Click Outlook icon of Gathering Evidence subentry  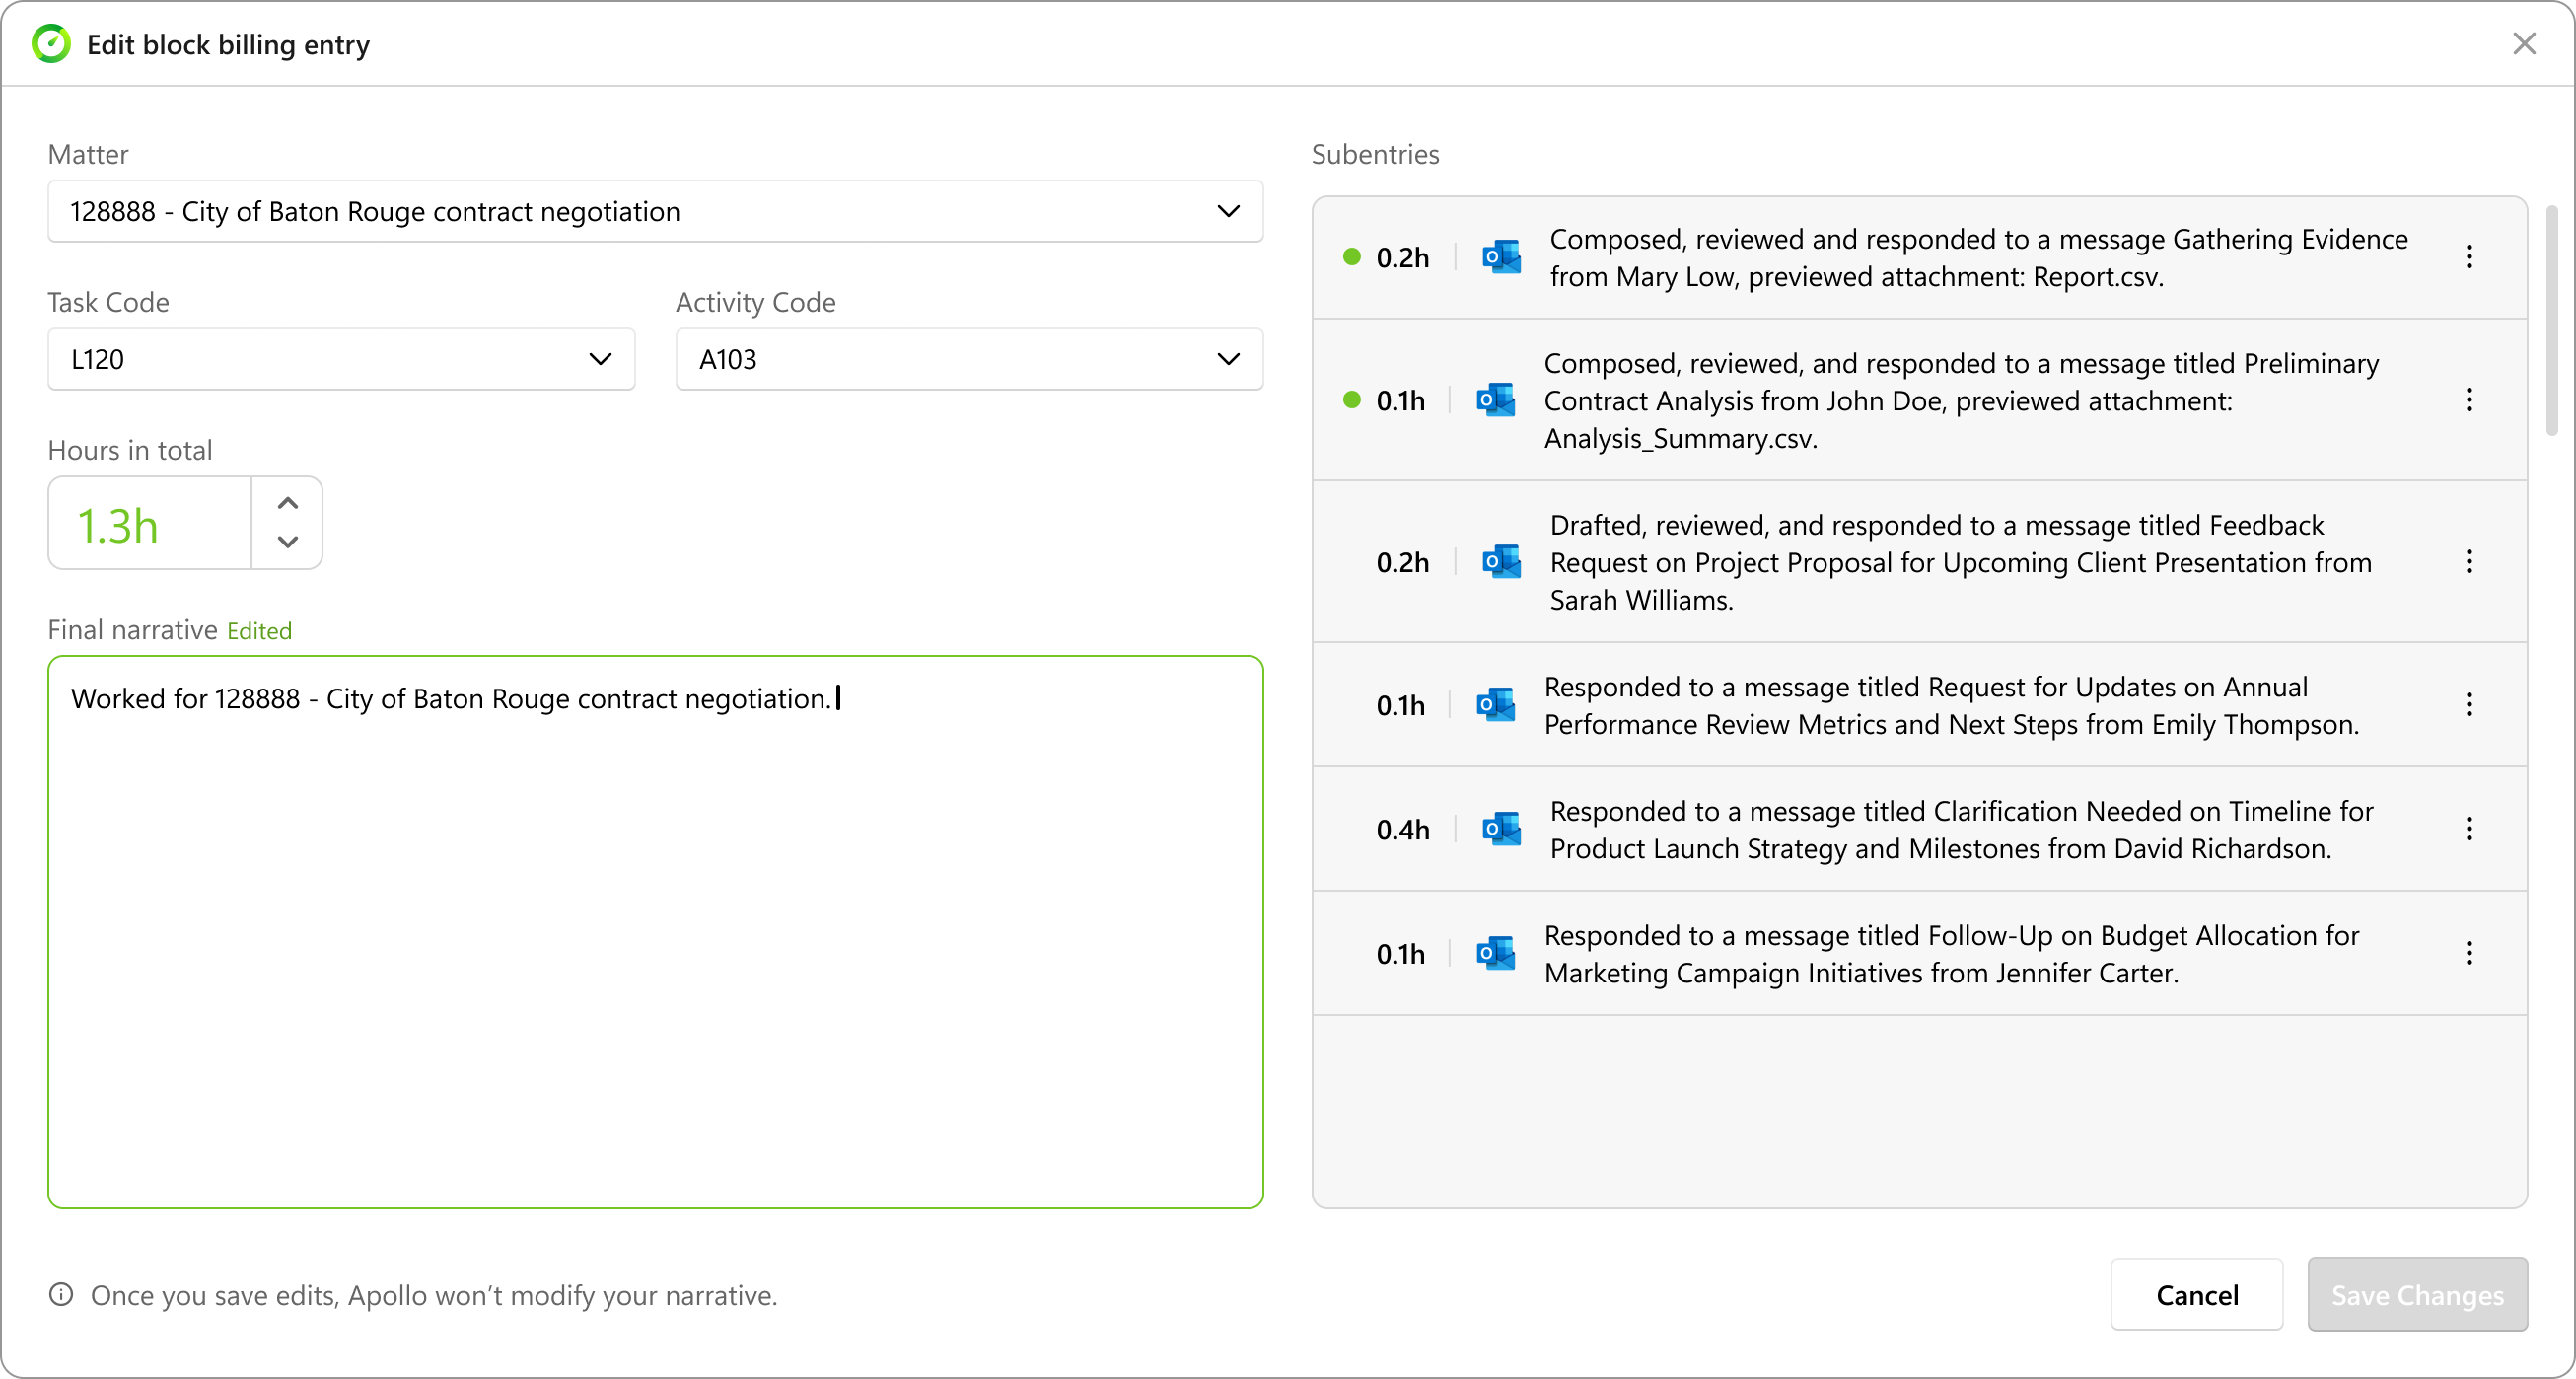[x=1501, y=257]
